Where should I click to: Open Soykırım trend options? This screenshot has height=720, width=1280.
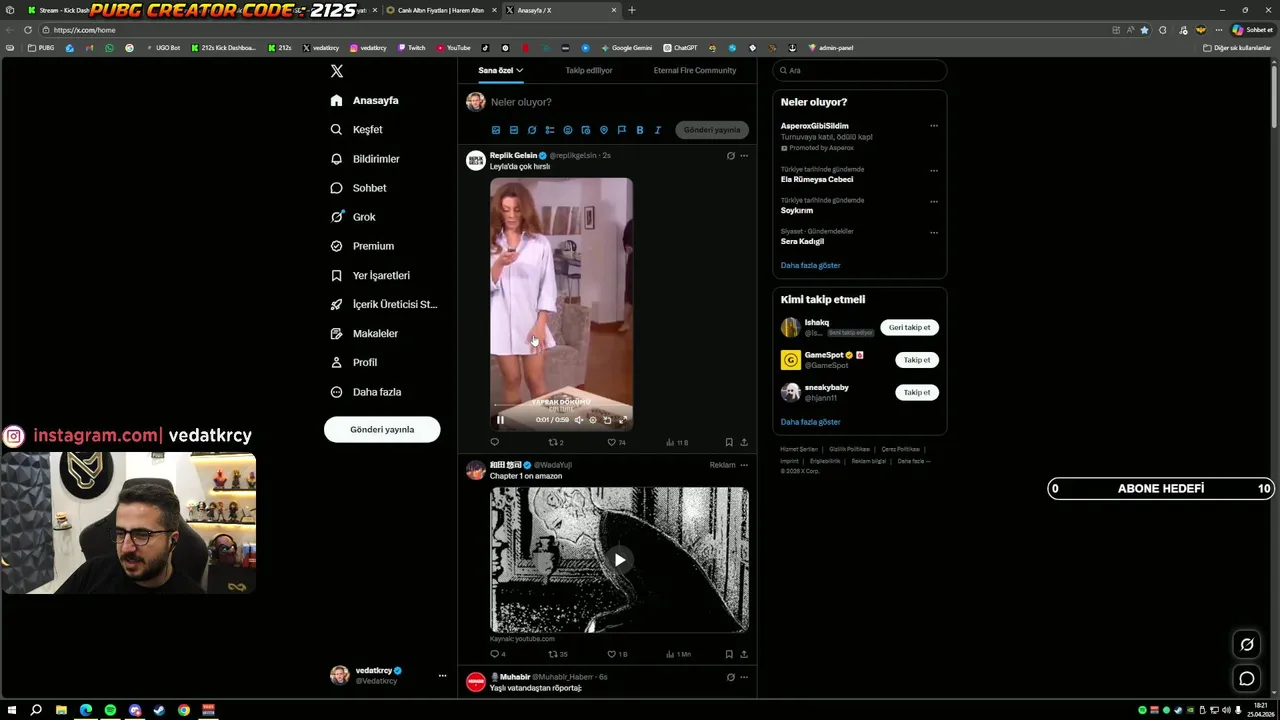(934, 202)
